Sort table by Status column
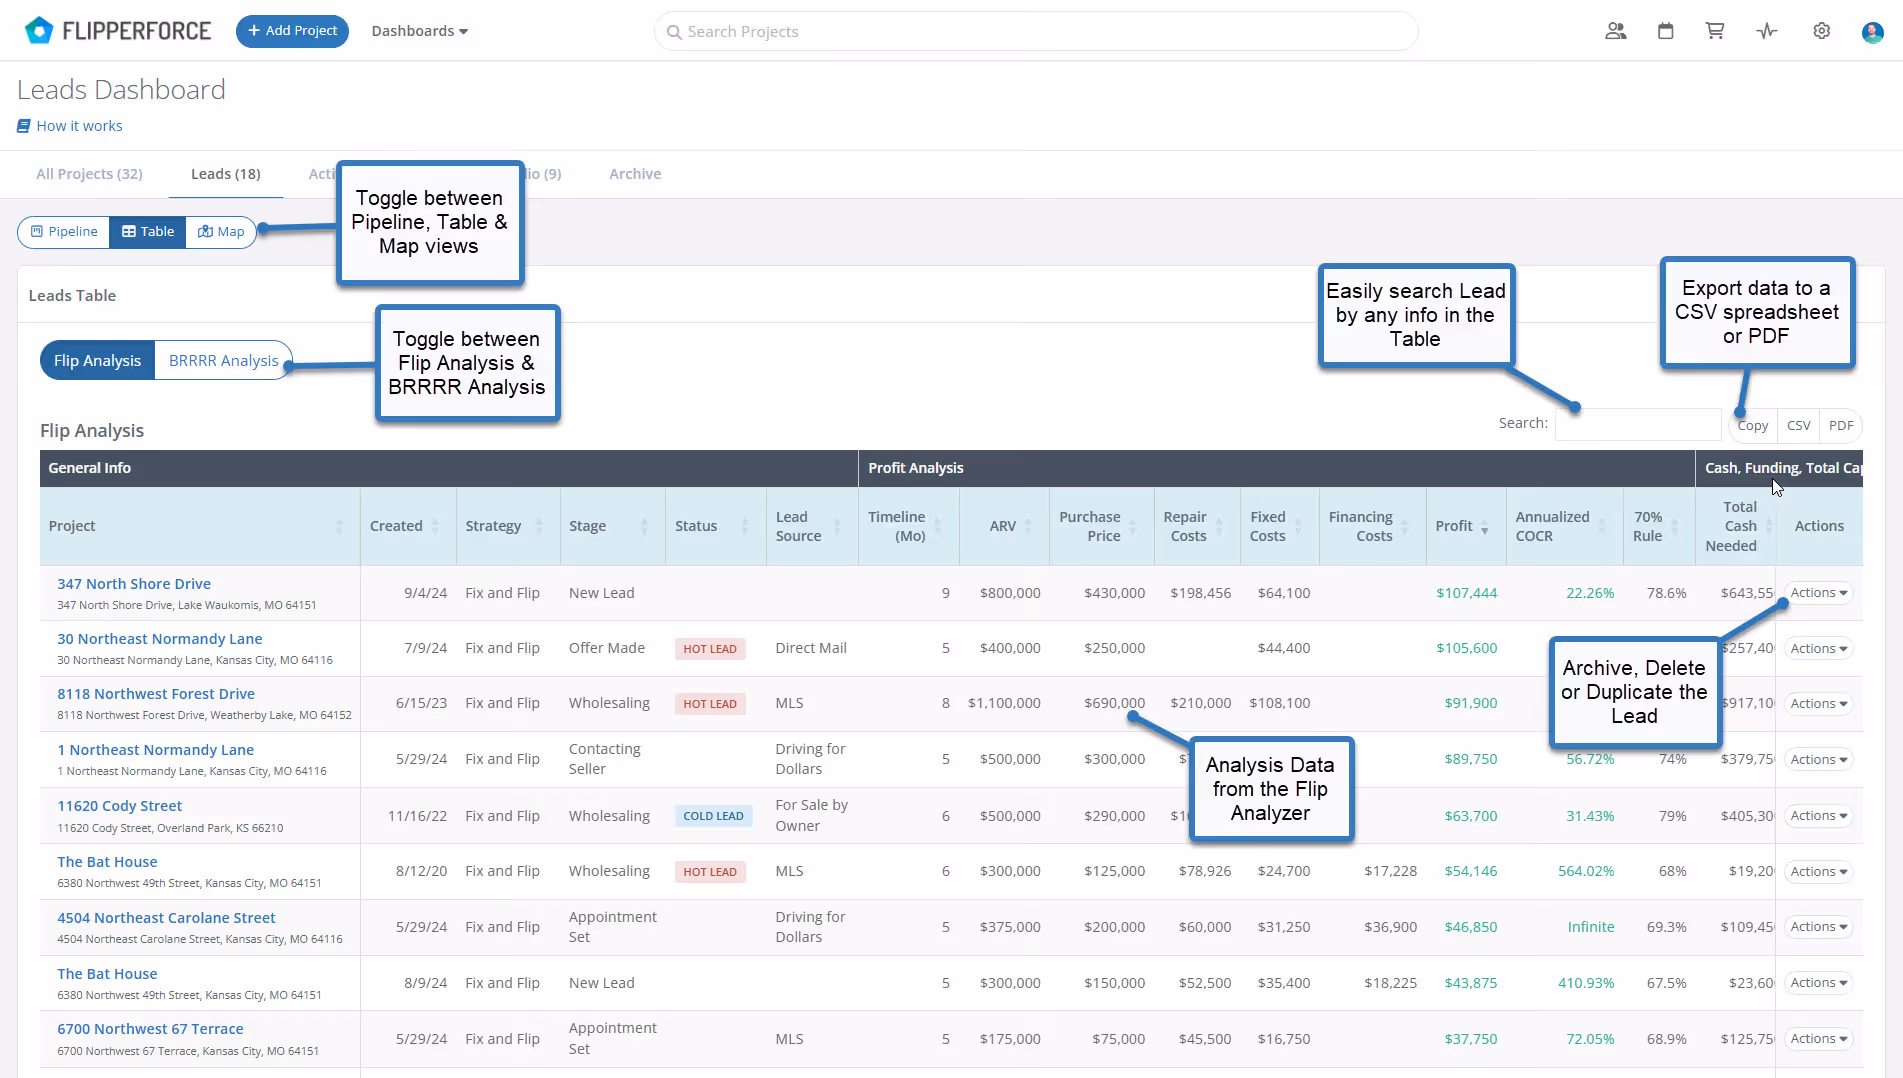 (715, 526)
